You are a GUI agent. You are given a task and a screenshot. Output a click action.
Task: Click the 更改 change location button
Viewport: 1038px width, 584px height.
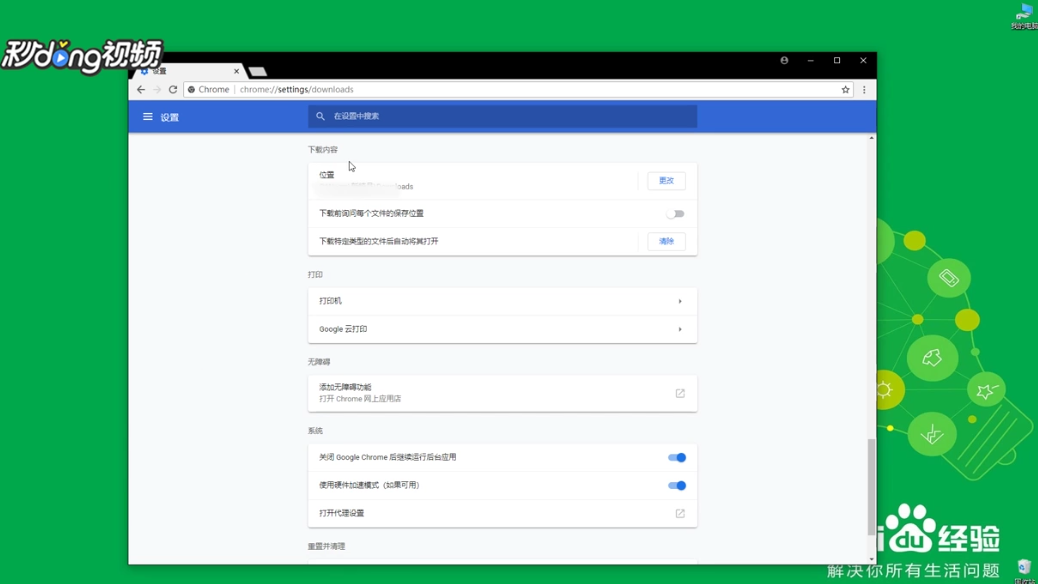click(x=666, y=181)
